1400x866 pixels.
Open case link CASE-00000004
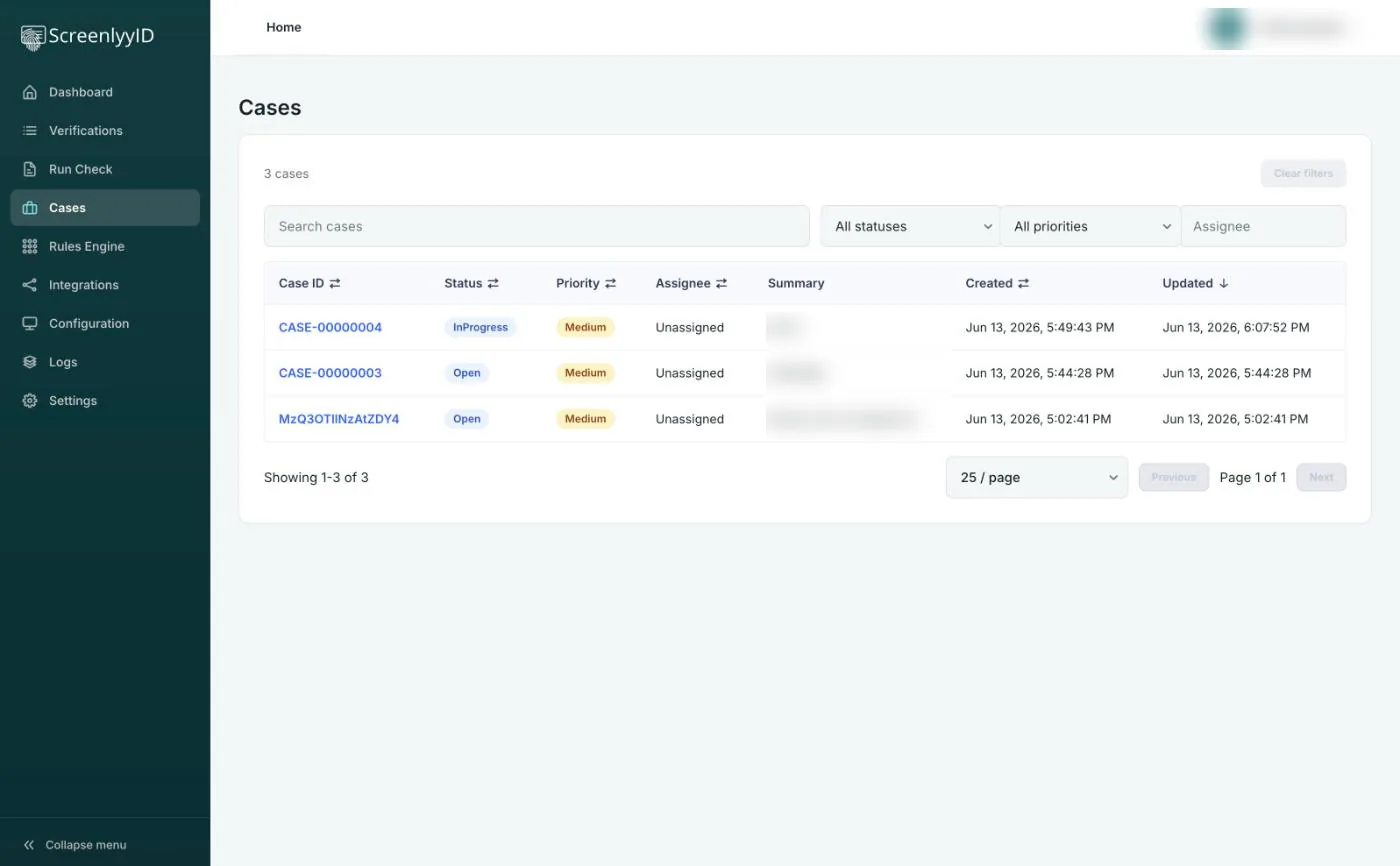pyautogui.click(x=330, y=328)
